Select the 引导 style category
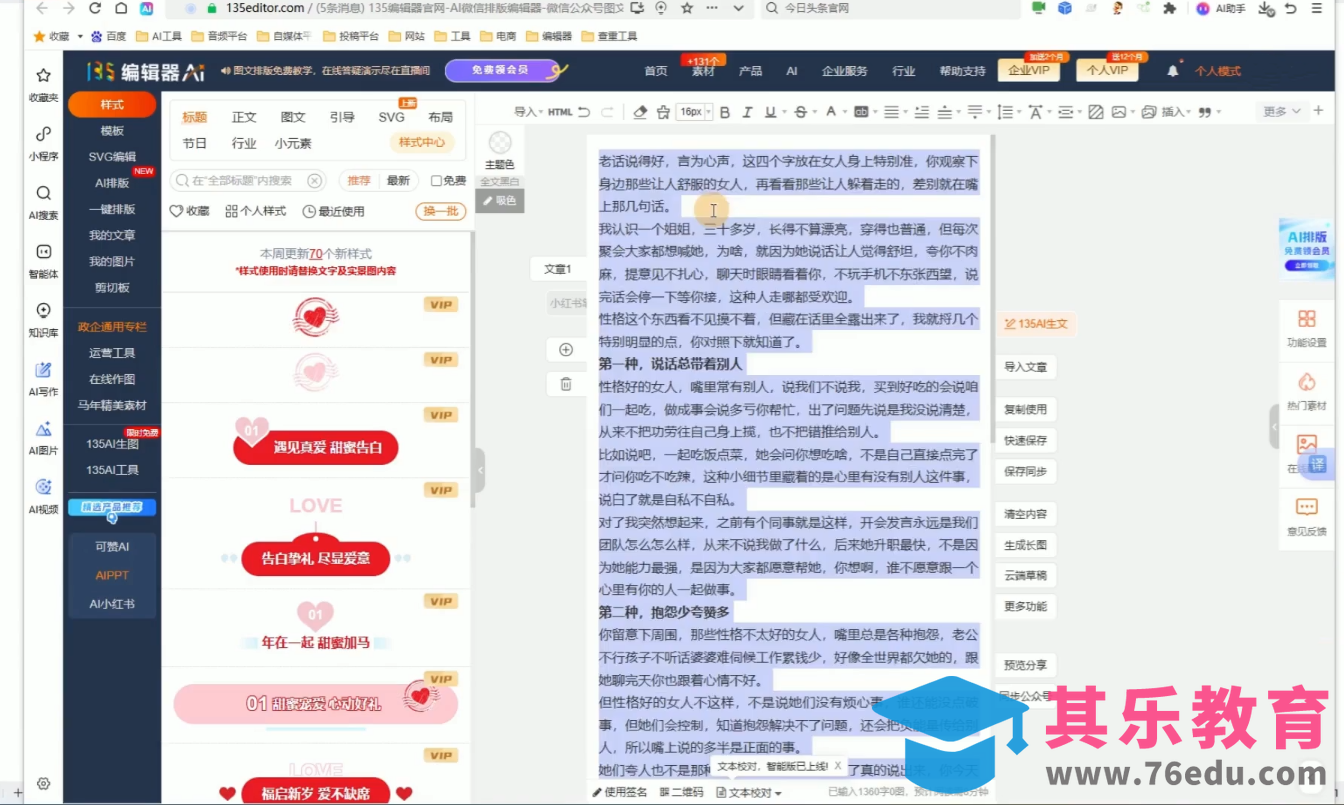Viewport: 1344px width, 805px height. (342, 117)
